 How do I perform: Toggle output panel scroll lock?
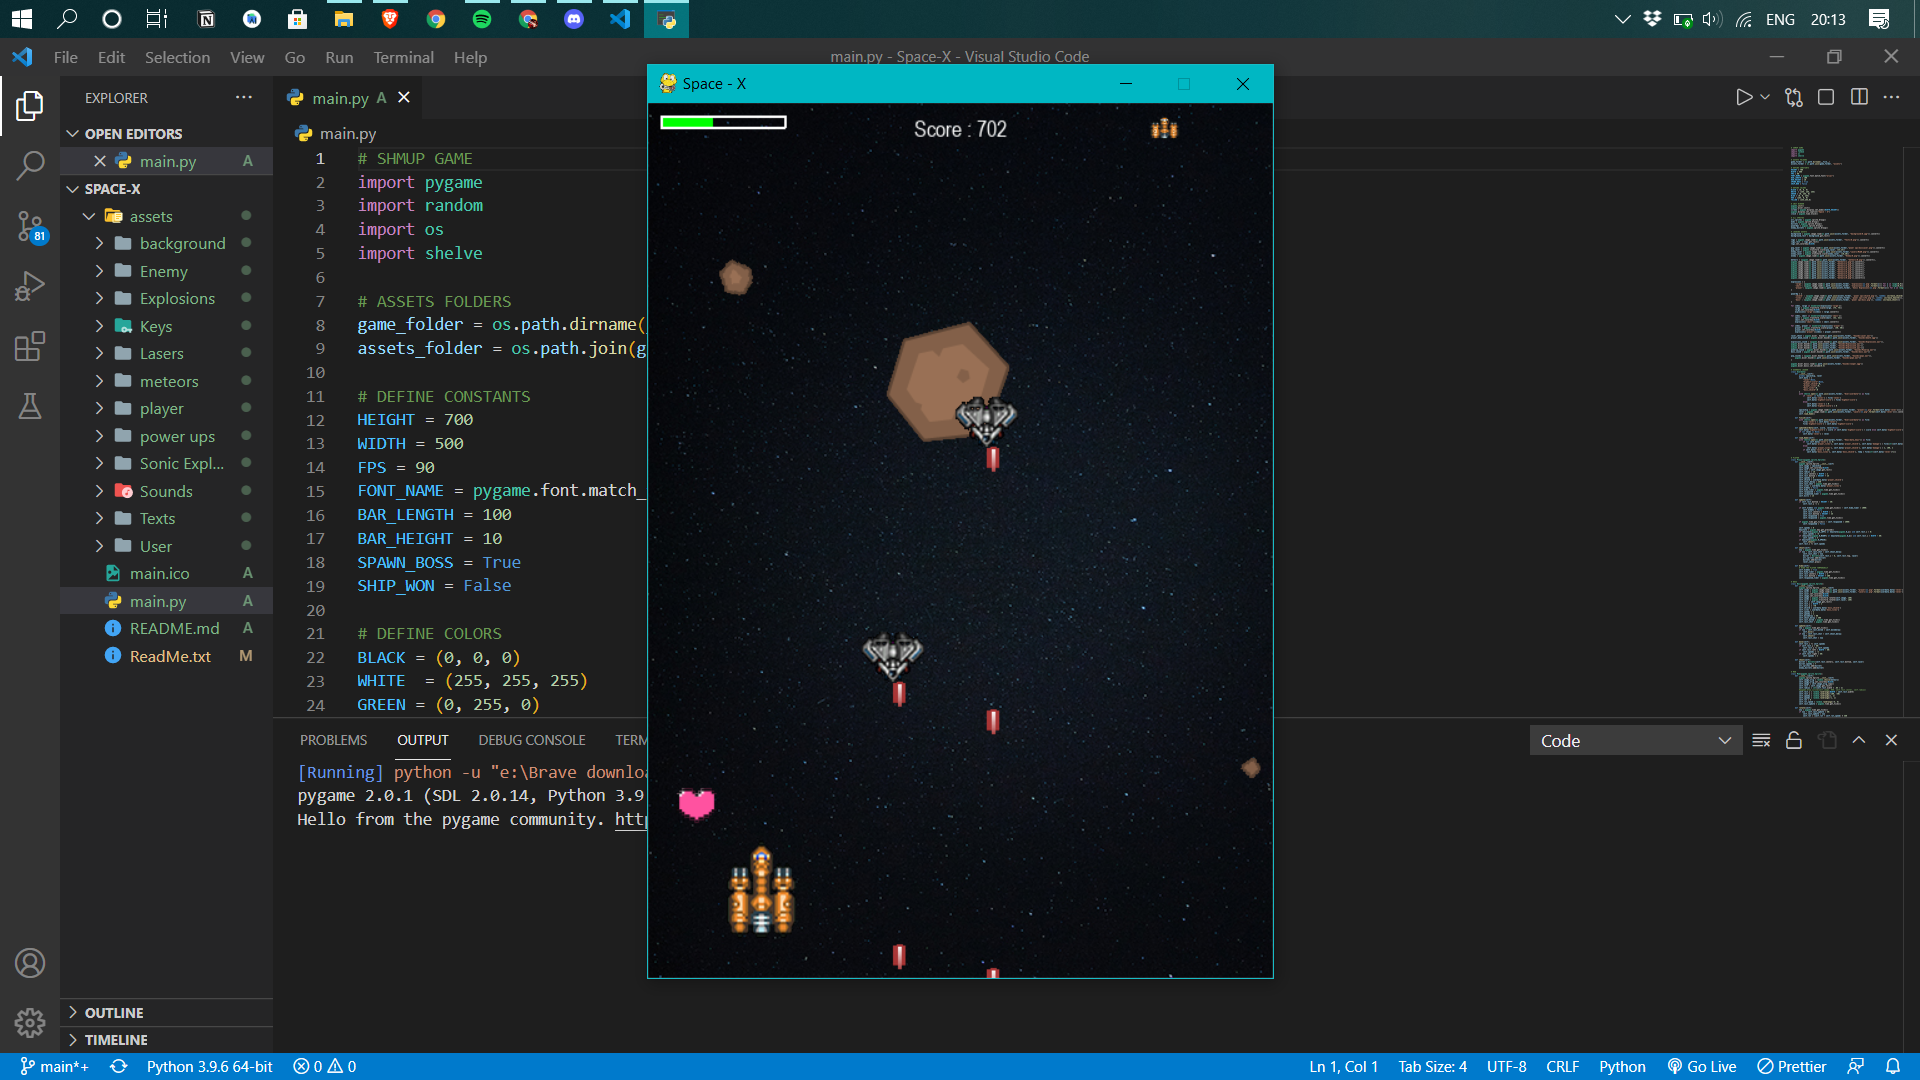(x=1794, y=741)
